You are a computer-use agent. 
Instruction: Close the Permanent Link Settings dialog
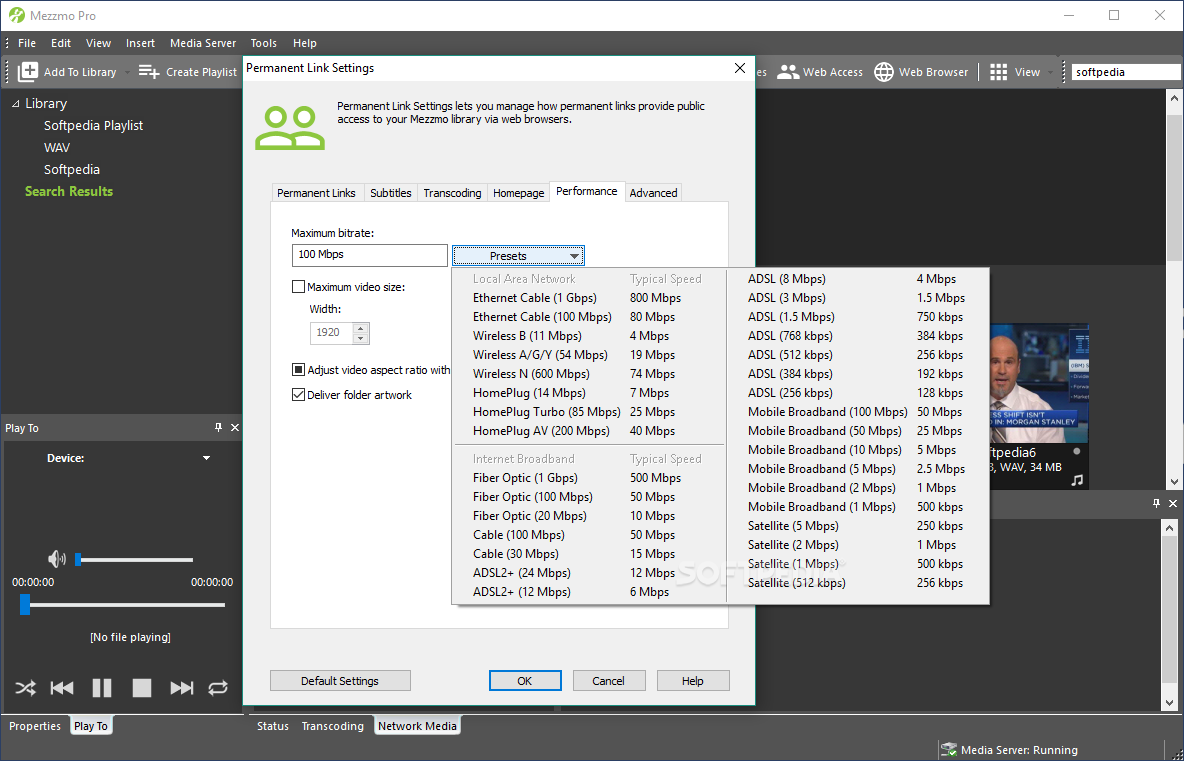(x=740, y=68)
